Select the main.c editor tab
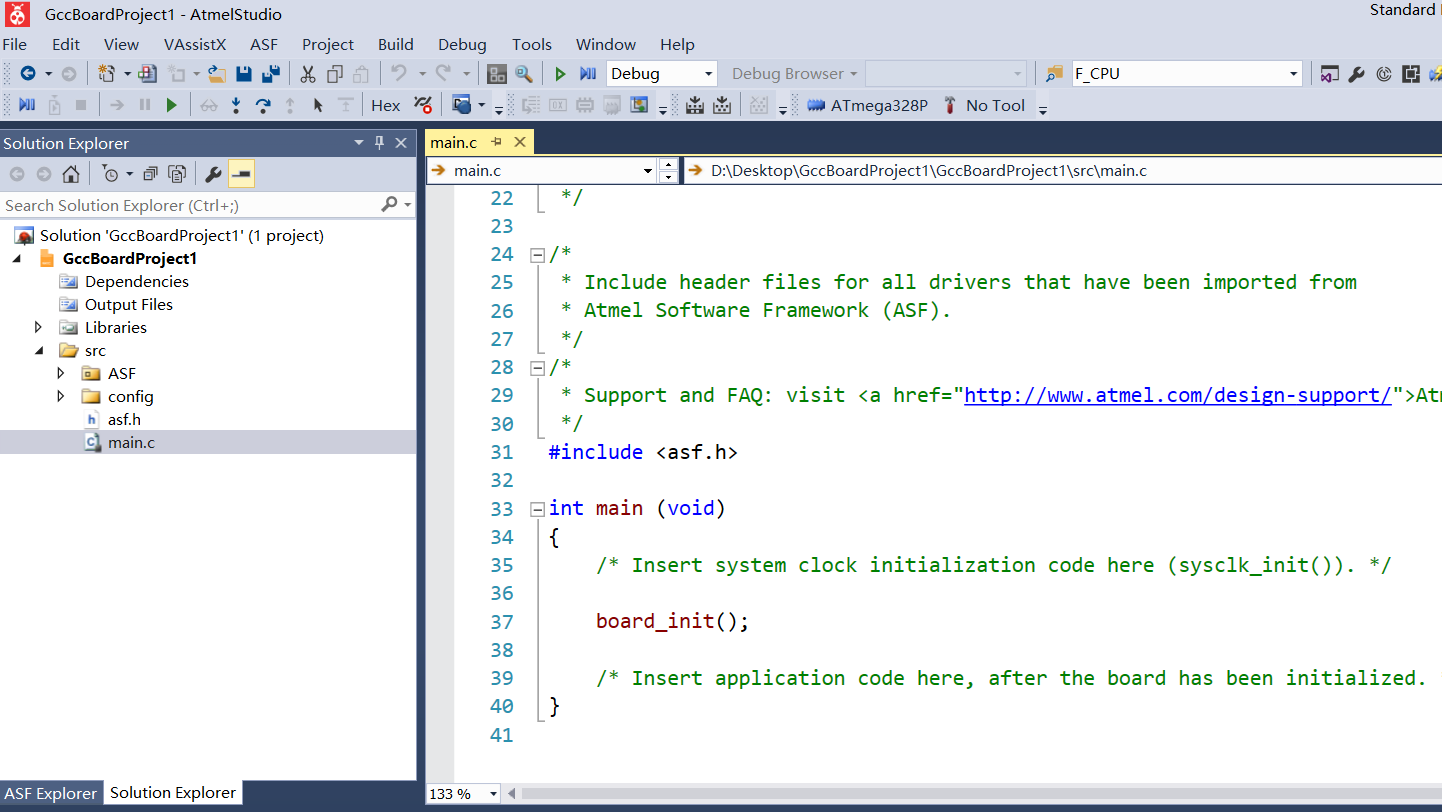This screenshot has height=812, width=1442. (x=454, y=142)
